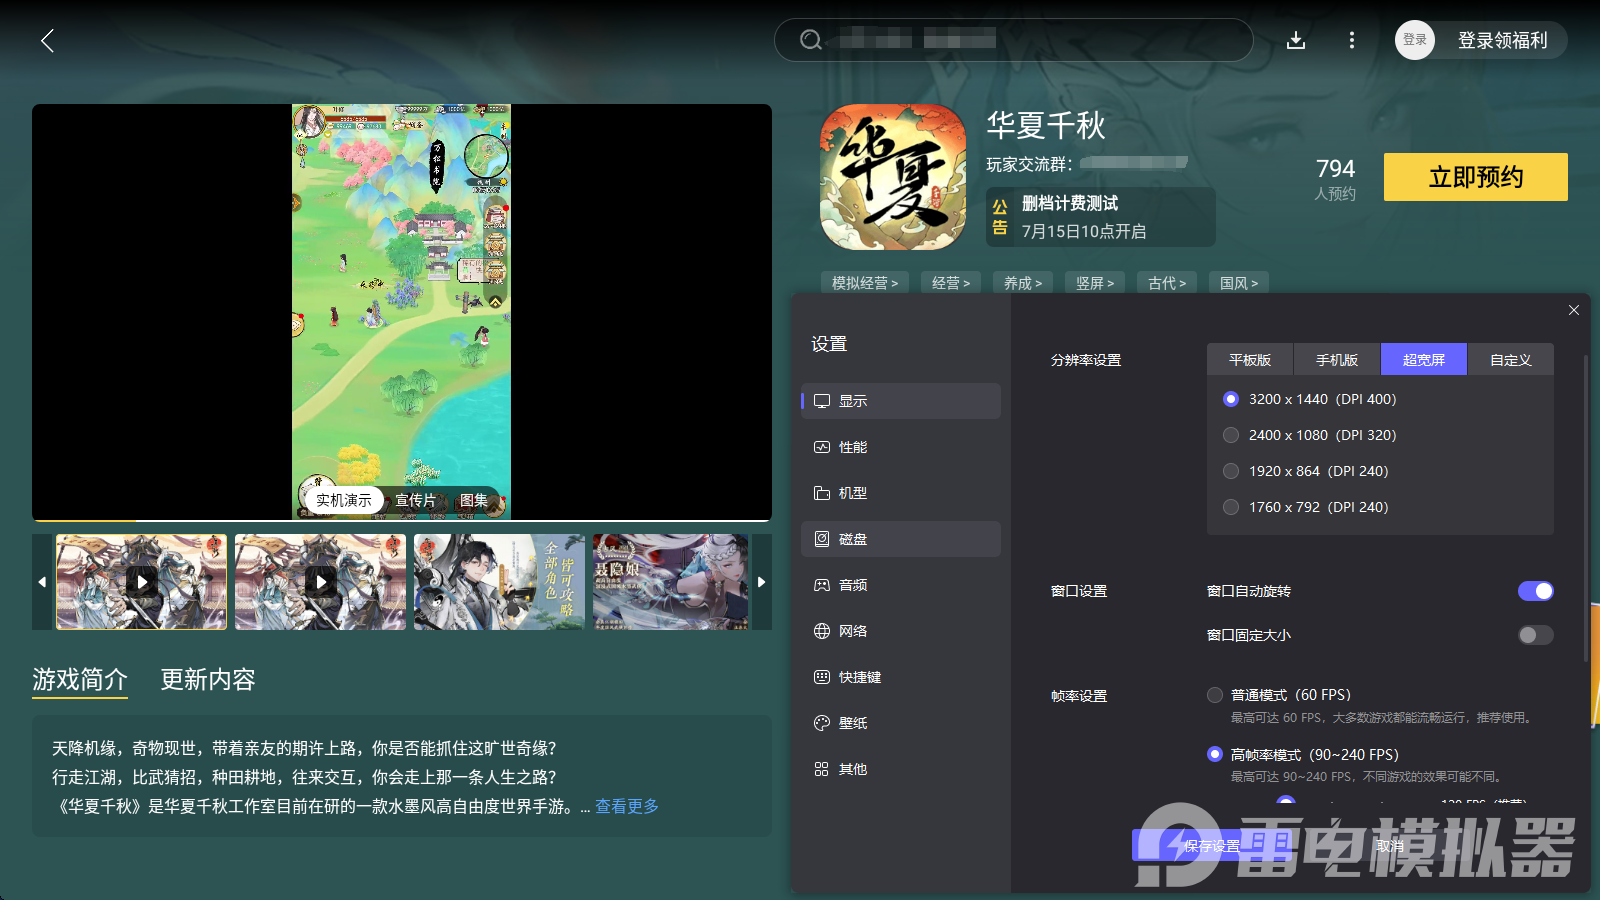Choose 普通模式 (60 FPS) frame rate
This screenshot has height=900, width=1600.
(x=1215, y=695)
